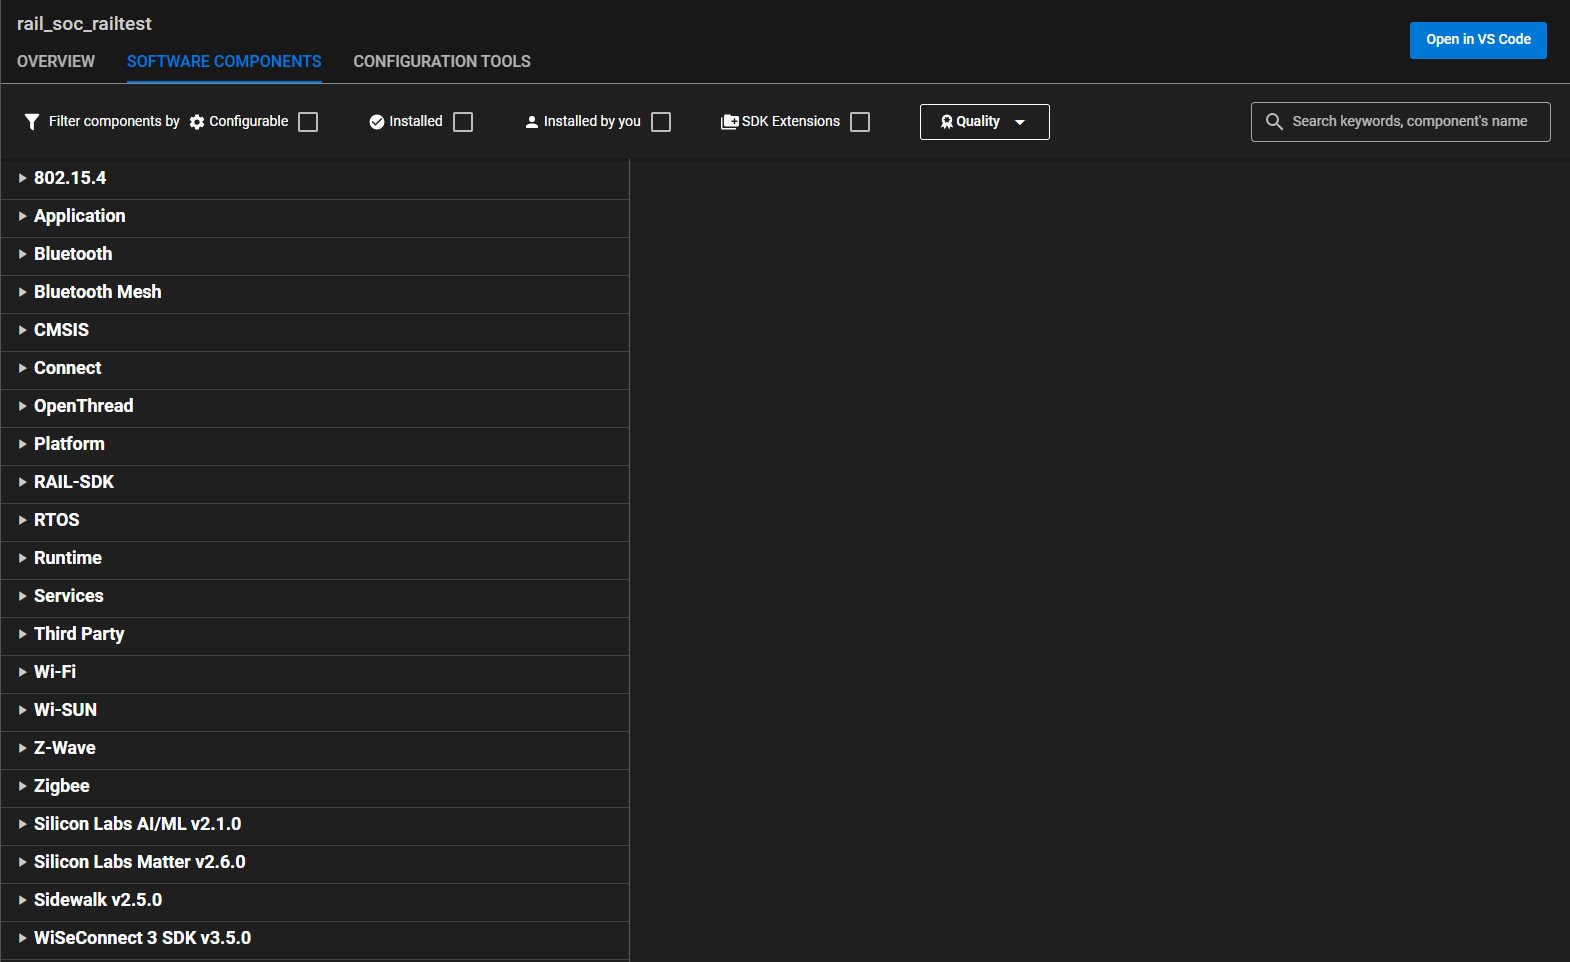Expand the CMSIS category arrow

coord(23,330)
